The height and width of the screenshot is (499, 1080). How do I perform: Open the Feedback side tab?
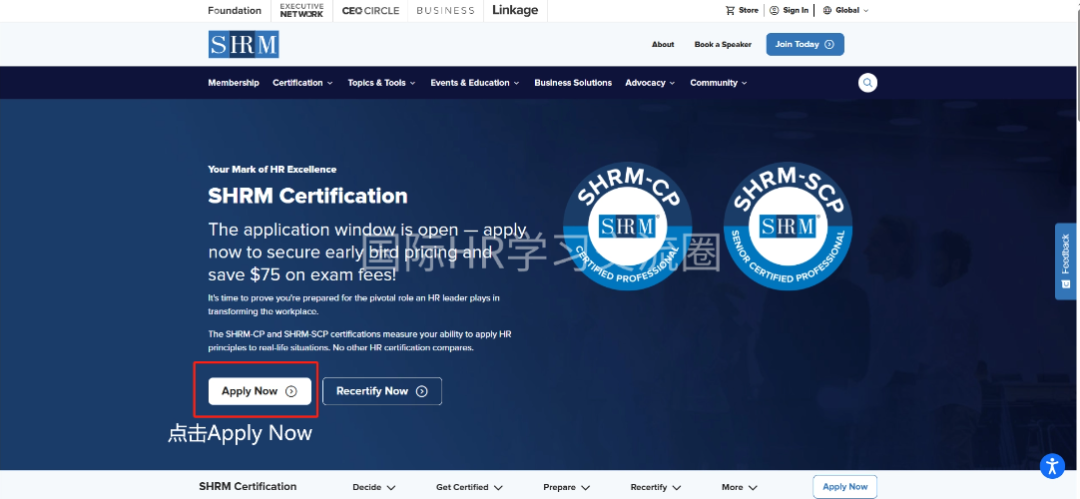tap(1066, 261)
